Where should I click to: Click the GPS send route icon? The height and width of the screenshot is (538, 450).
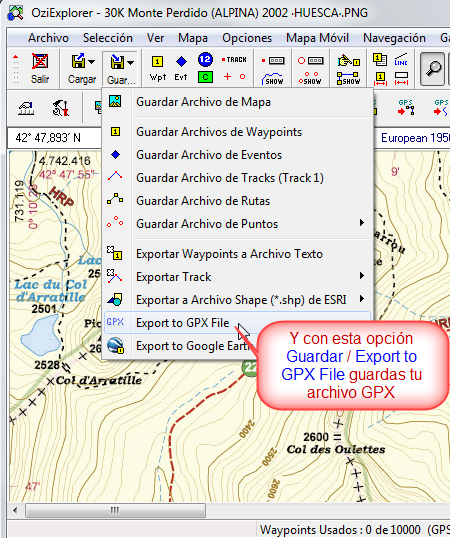(x=406, y=108)
